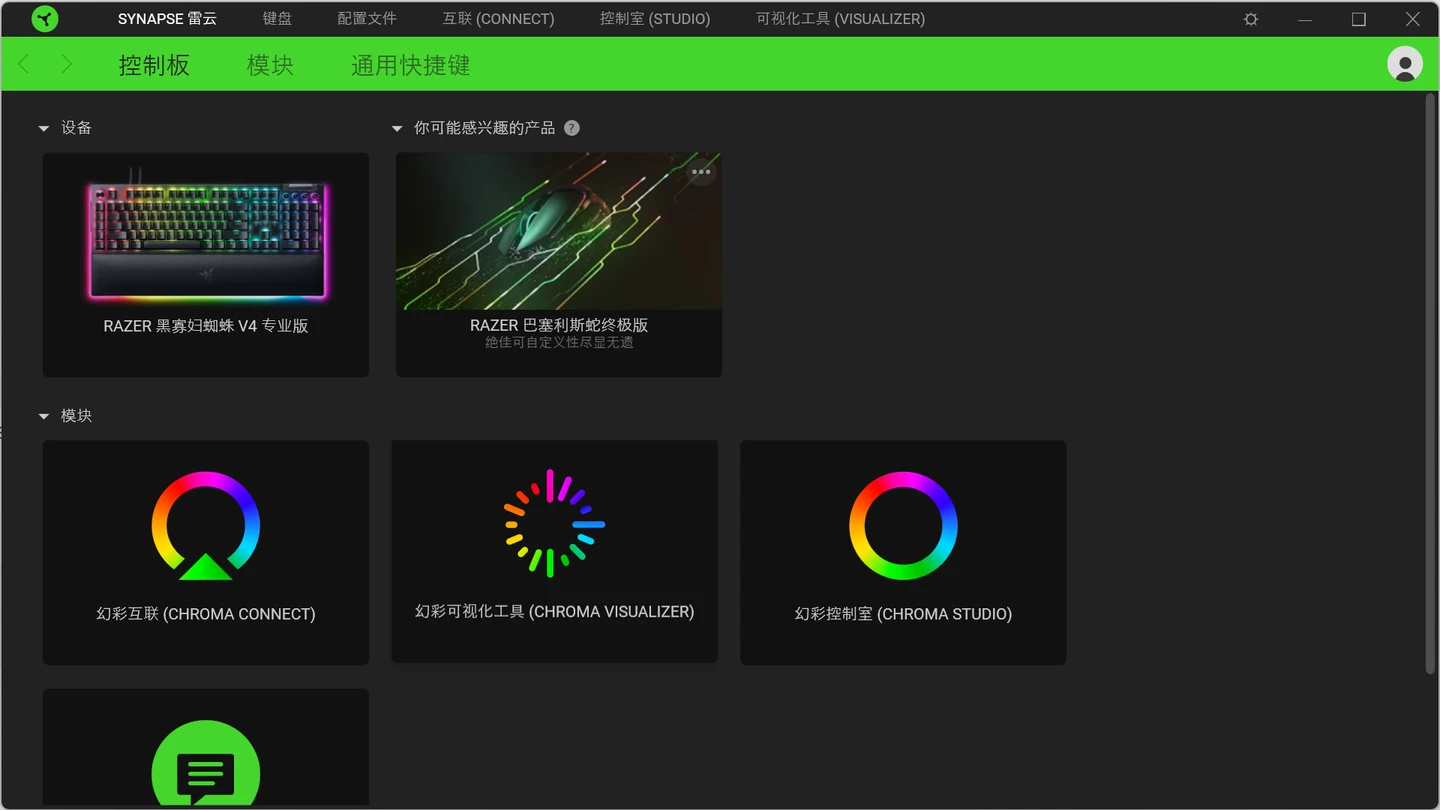This screenshot has width=1440, height=810.
Task: Go back with the left arrow
Action: tap(24, 64)
